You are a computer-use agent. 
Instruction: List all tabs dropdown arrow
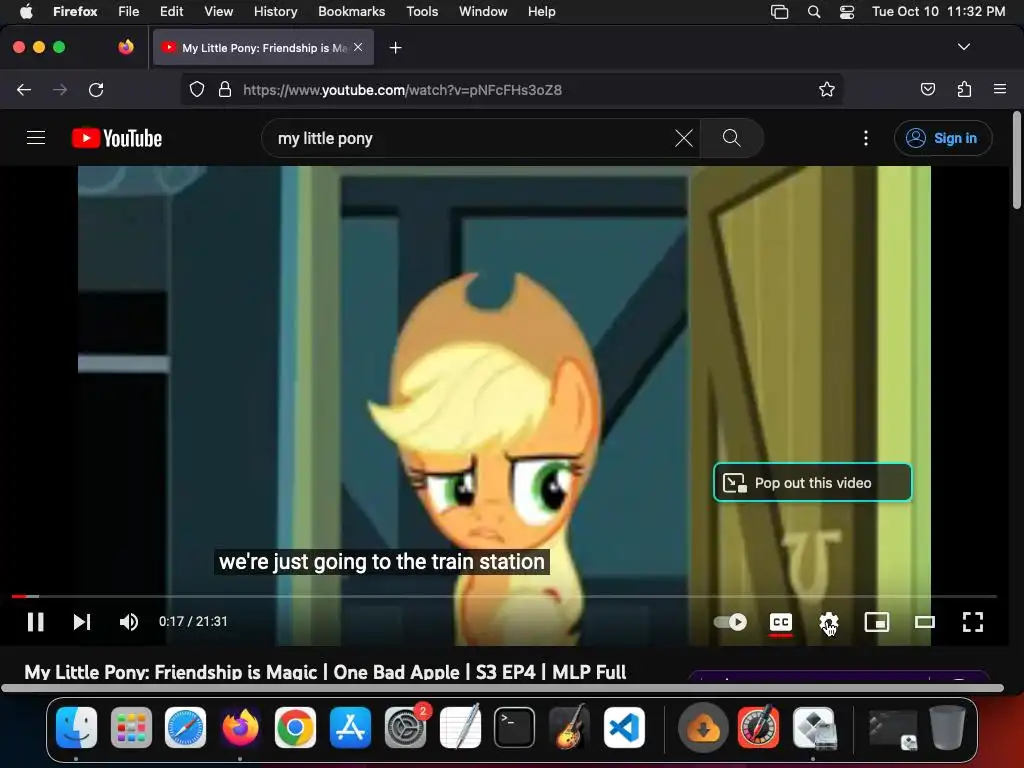pos(963,47)
